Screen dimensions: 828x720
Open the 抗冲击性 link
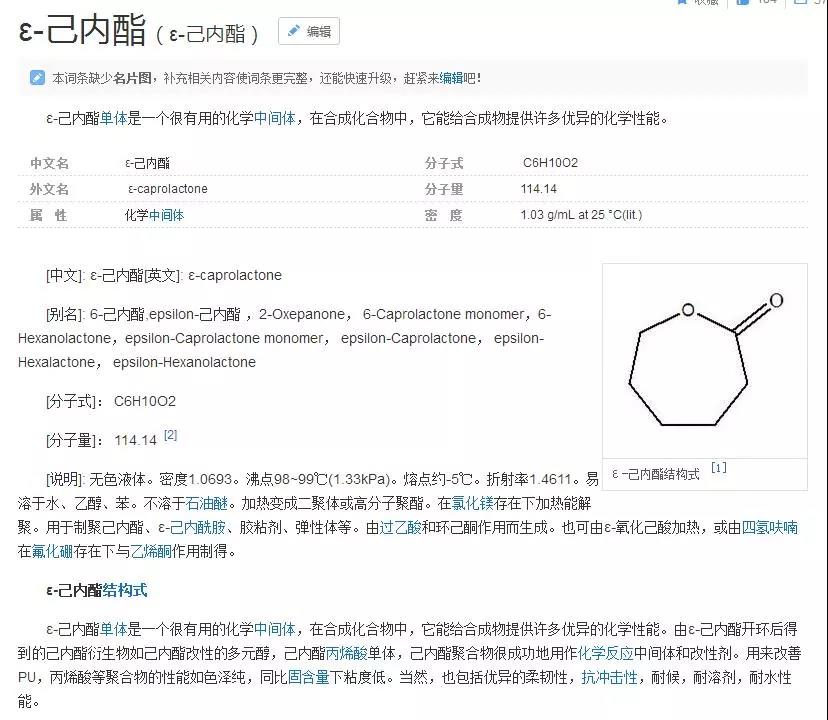coord(609,677)
